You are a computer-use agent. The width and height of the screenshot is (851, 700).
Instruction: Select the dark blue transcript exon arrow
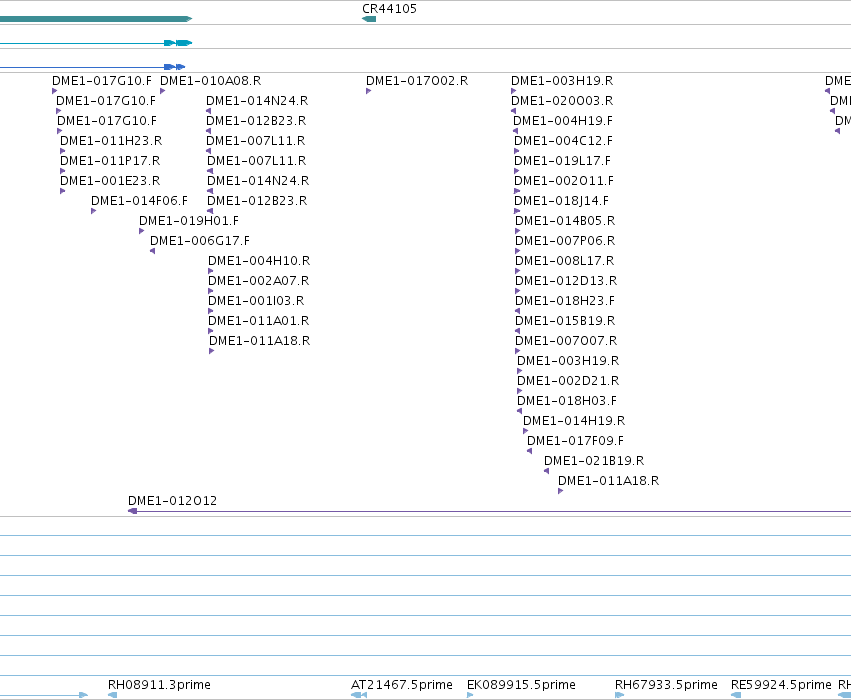(x=175, y=67)
